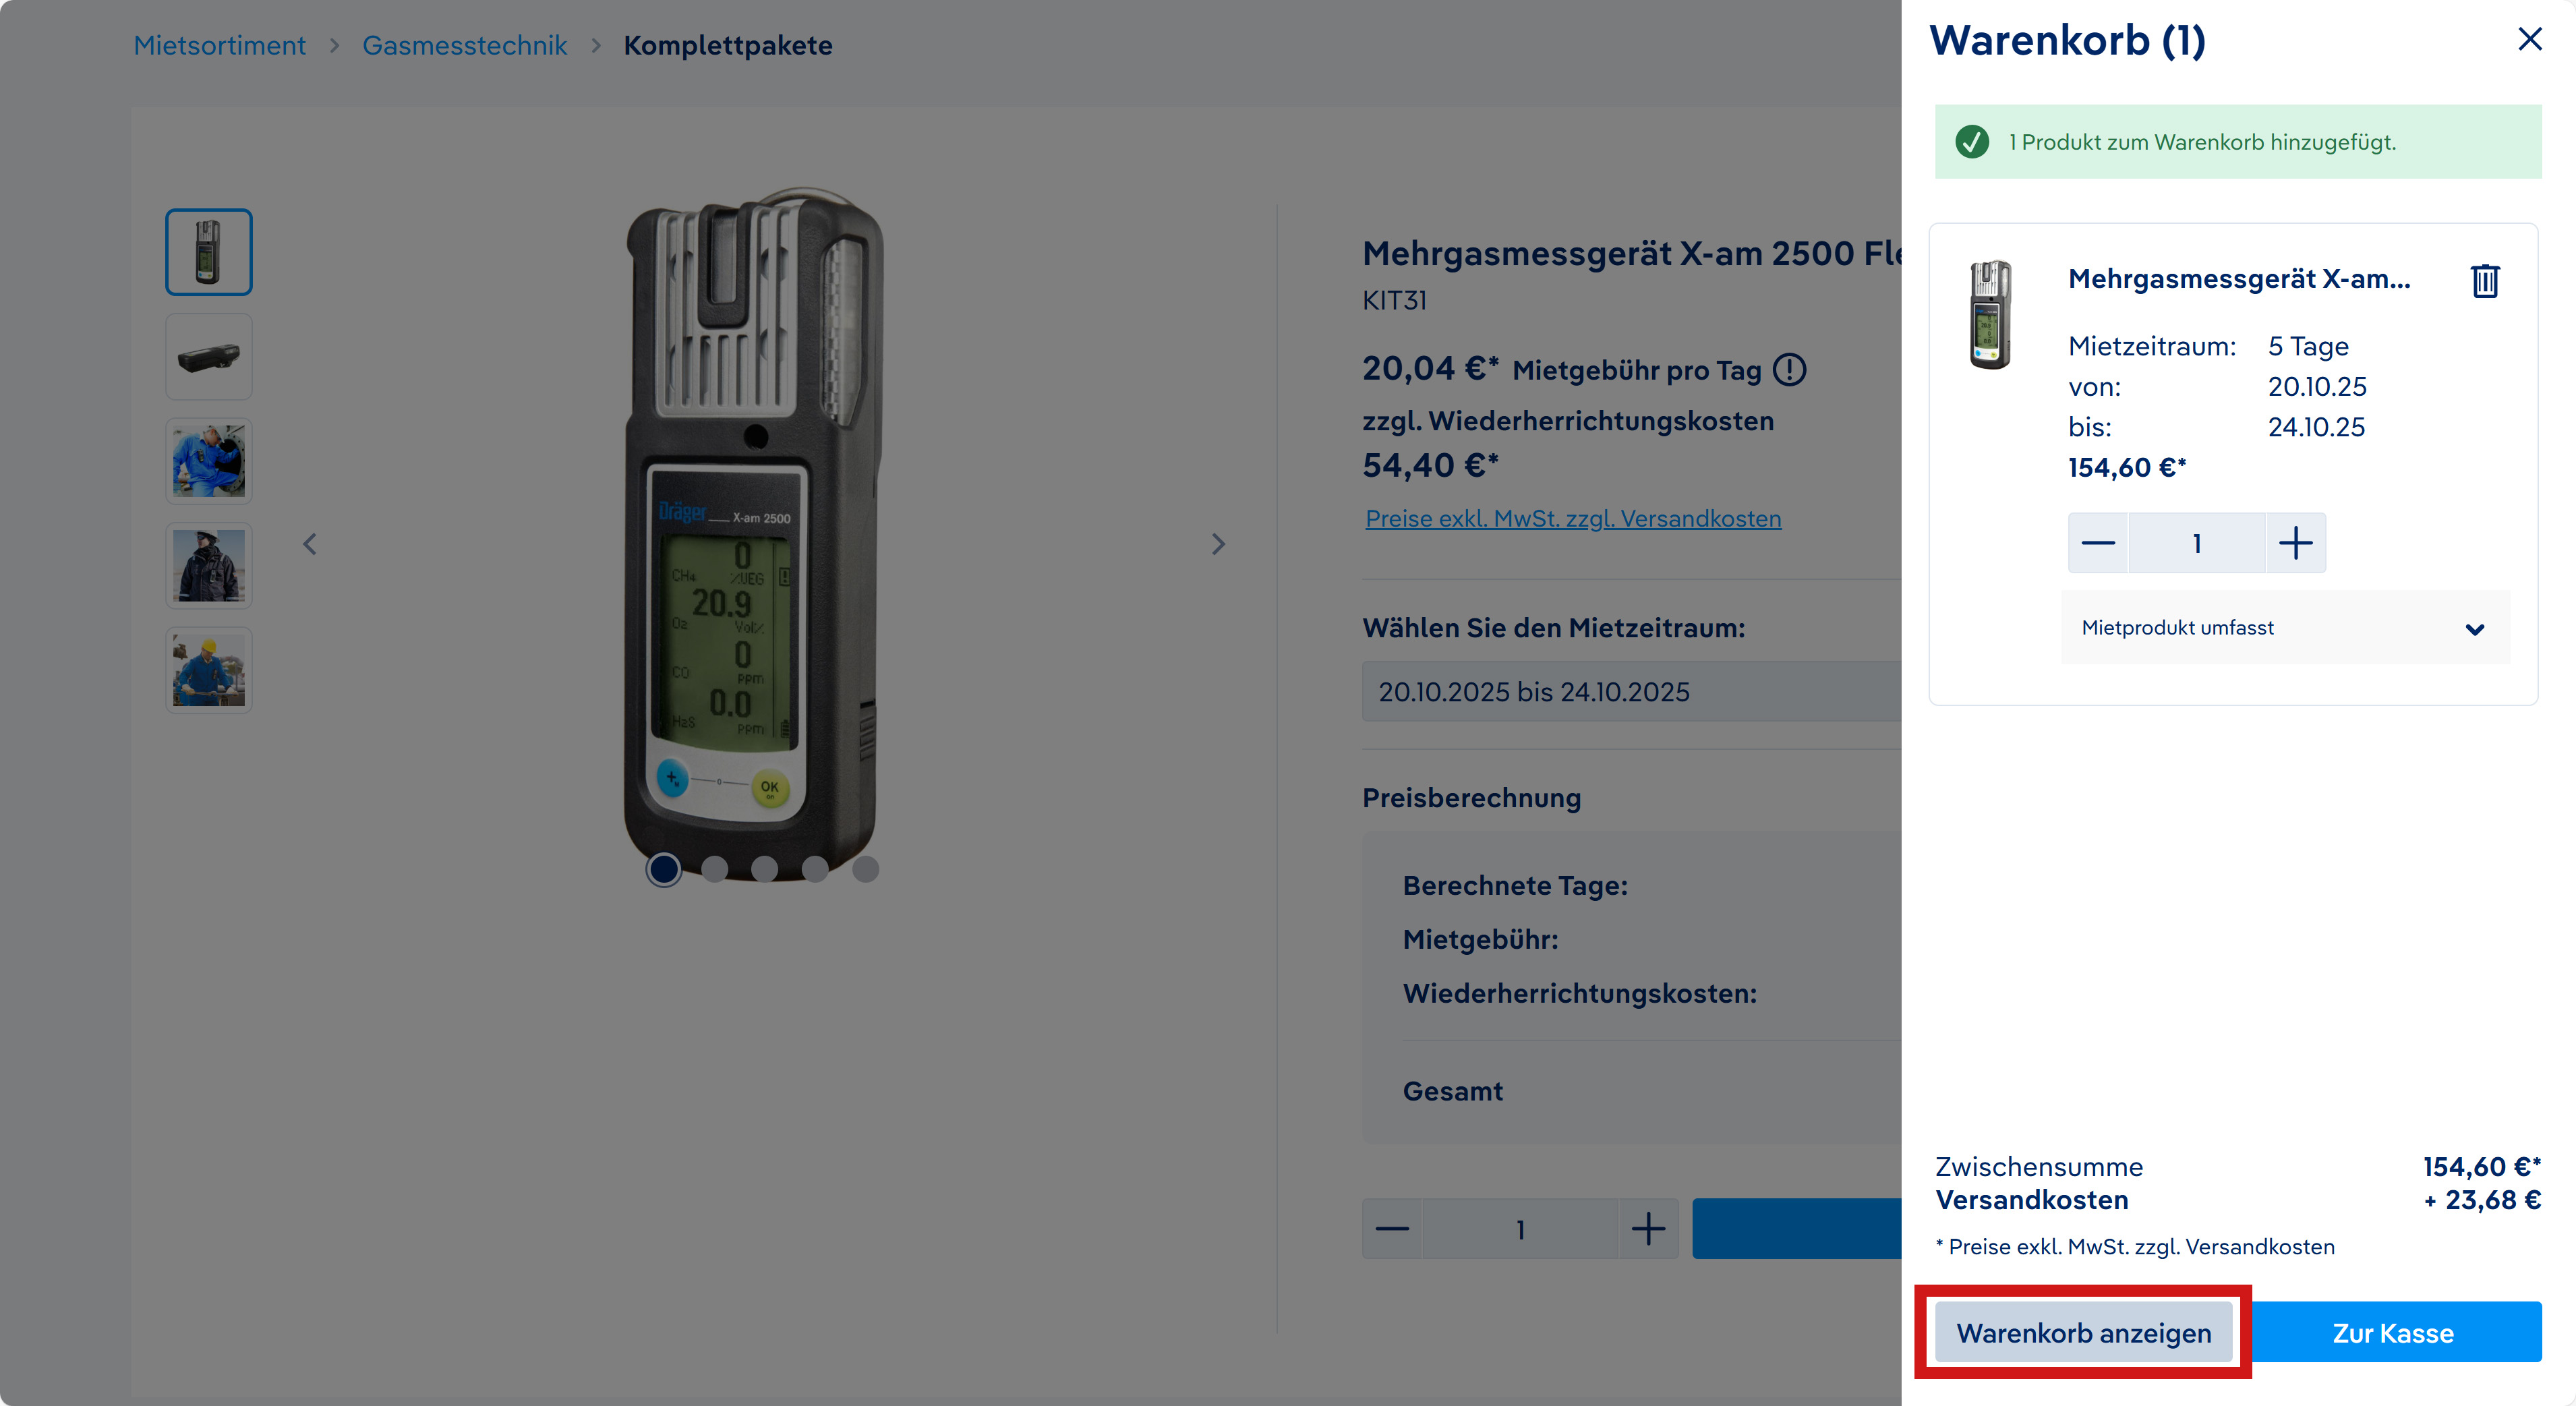The width and height of the screenshot is (2576, 1406).
Task: Show the next product image with the right arrow
Action: point(1217,544)
